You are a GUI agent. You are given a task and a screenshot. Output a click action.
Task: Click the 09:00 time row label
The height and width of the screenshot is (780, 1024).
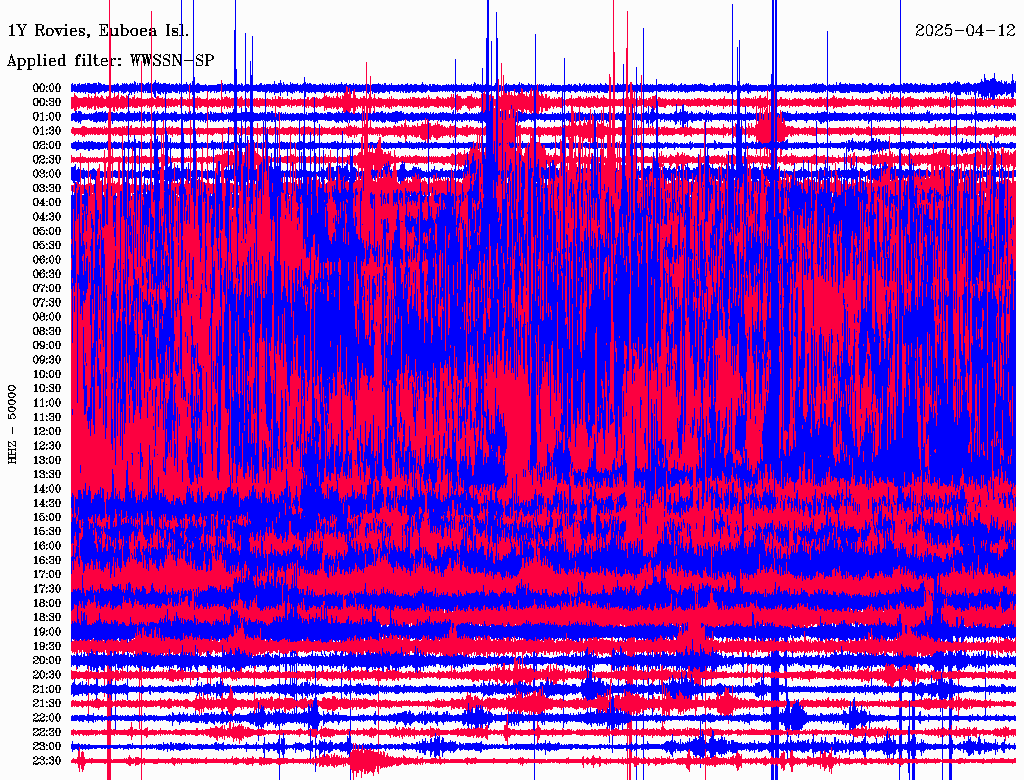coord(47,346)
